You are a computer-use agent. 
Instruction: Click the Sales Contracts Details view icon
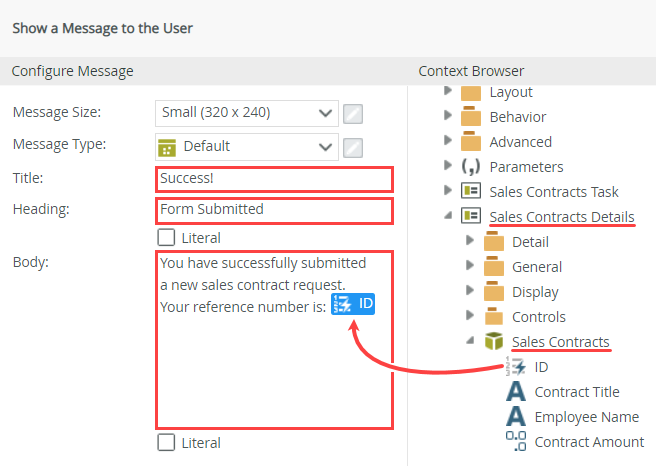coord(471,216)
